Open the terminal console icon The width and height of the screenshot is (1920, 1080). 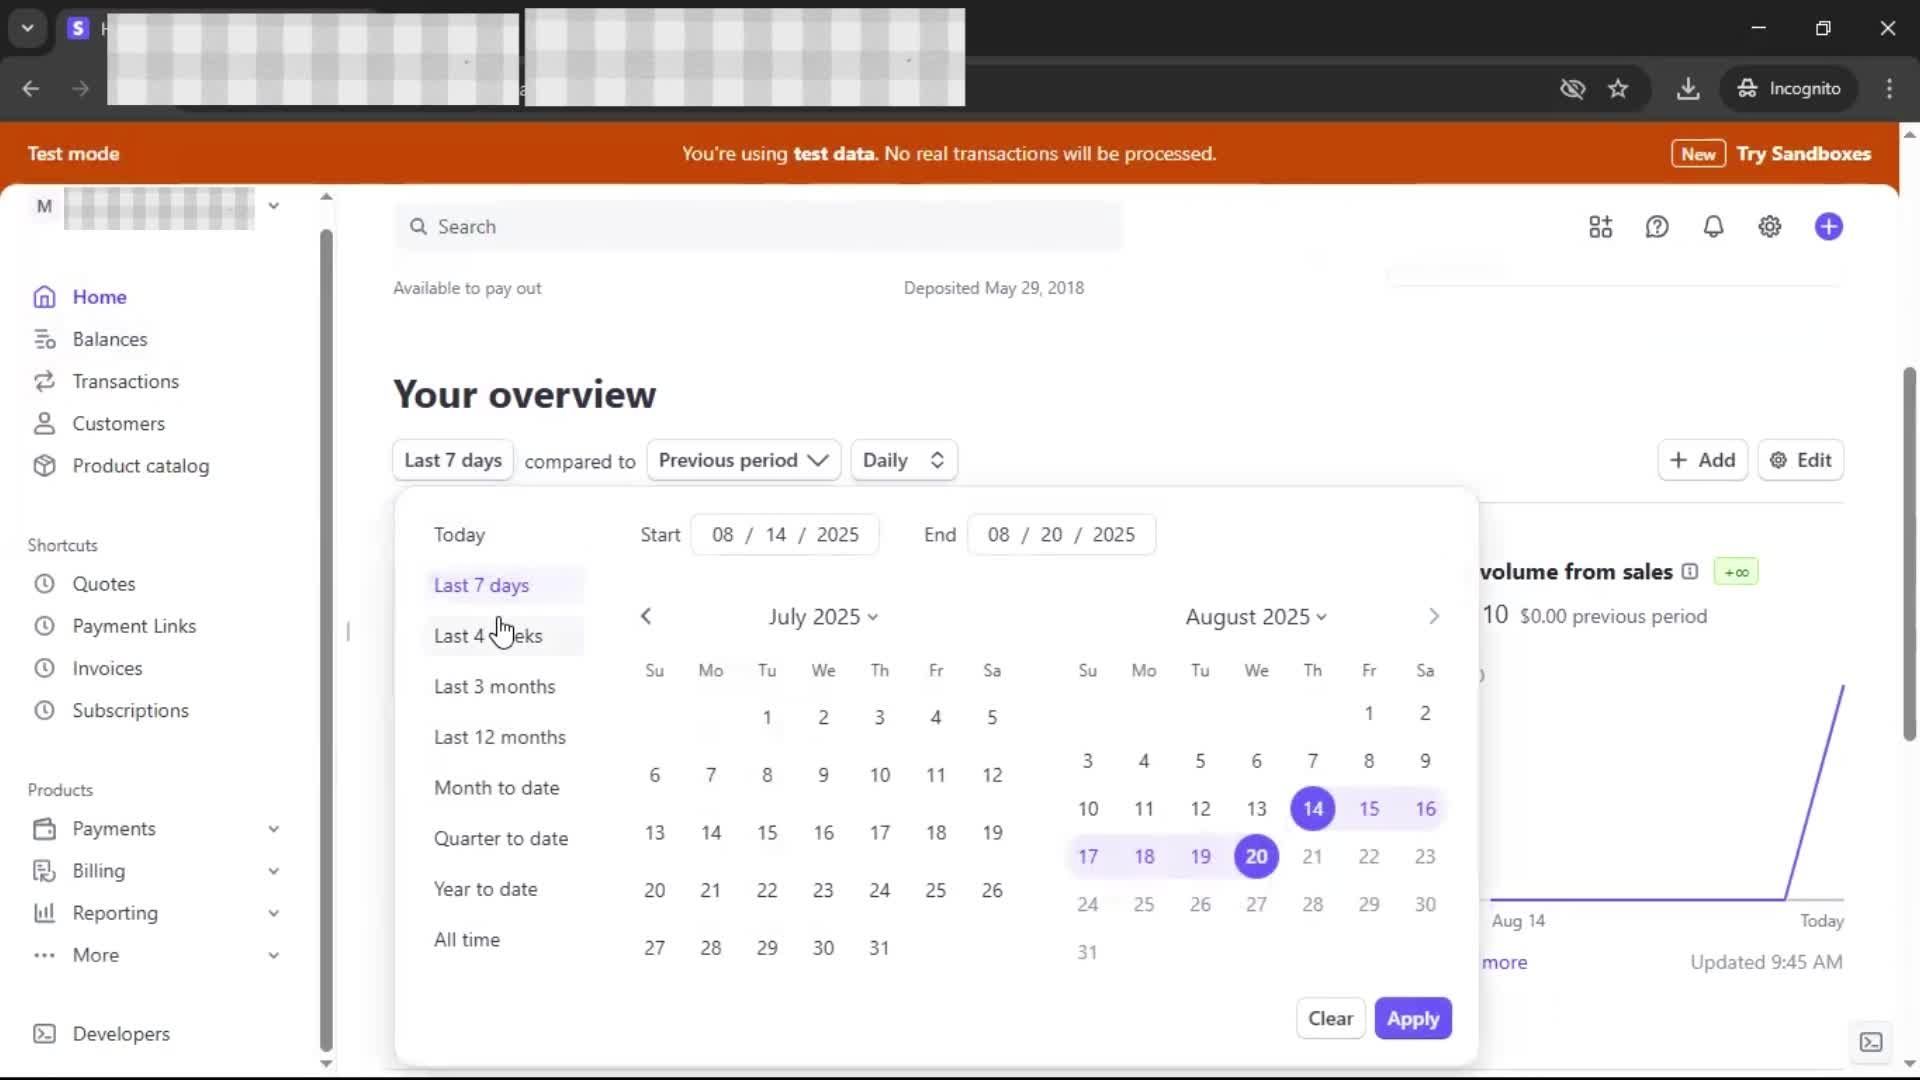(x=1870, y=1042)
